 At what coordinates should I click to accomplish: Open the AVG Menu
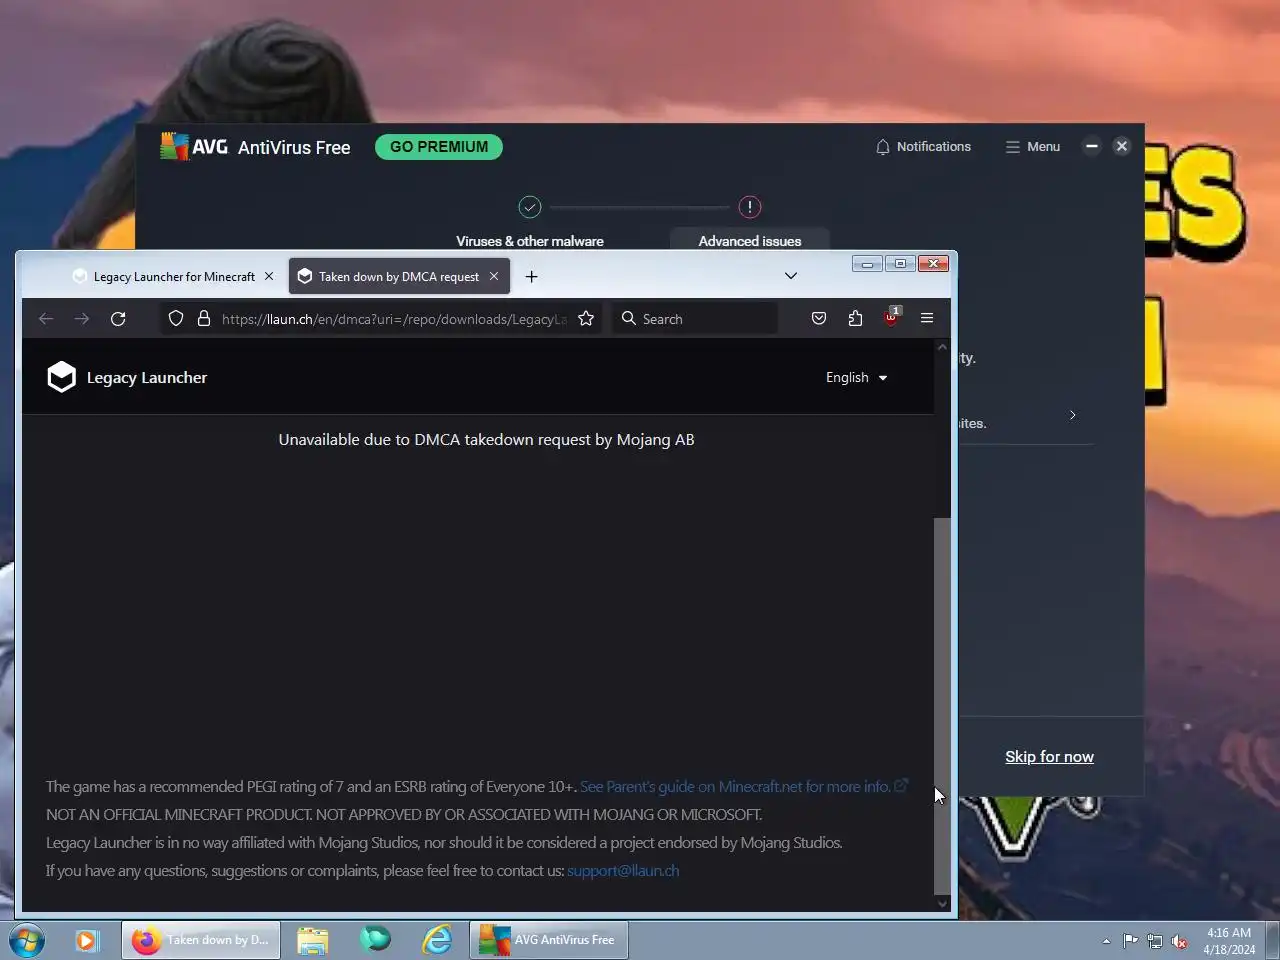click(1033, 147)
